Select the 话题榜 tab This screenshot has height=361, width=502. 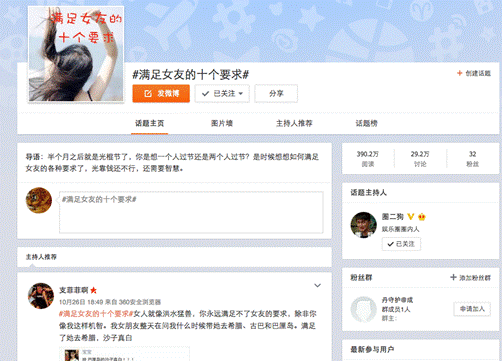coord(366,123)
